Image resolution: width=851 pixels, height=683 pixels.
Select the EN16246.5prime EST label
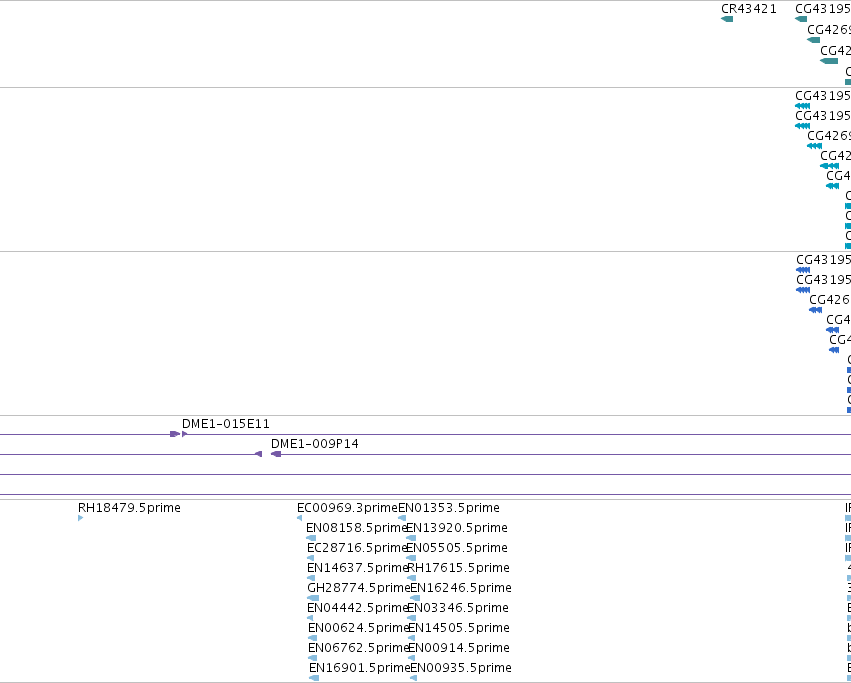pyautogui.click(x=461, y=588)
